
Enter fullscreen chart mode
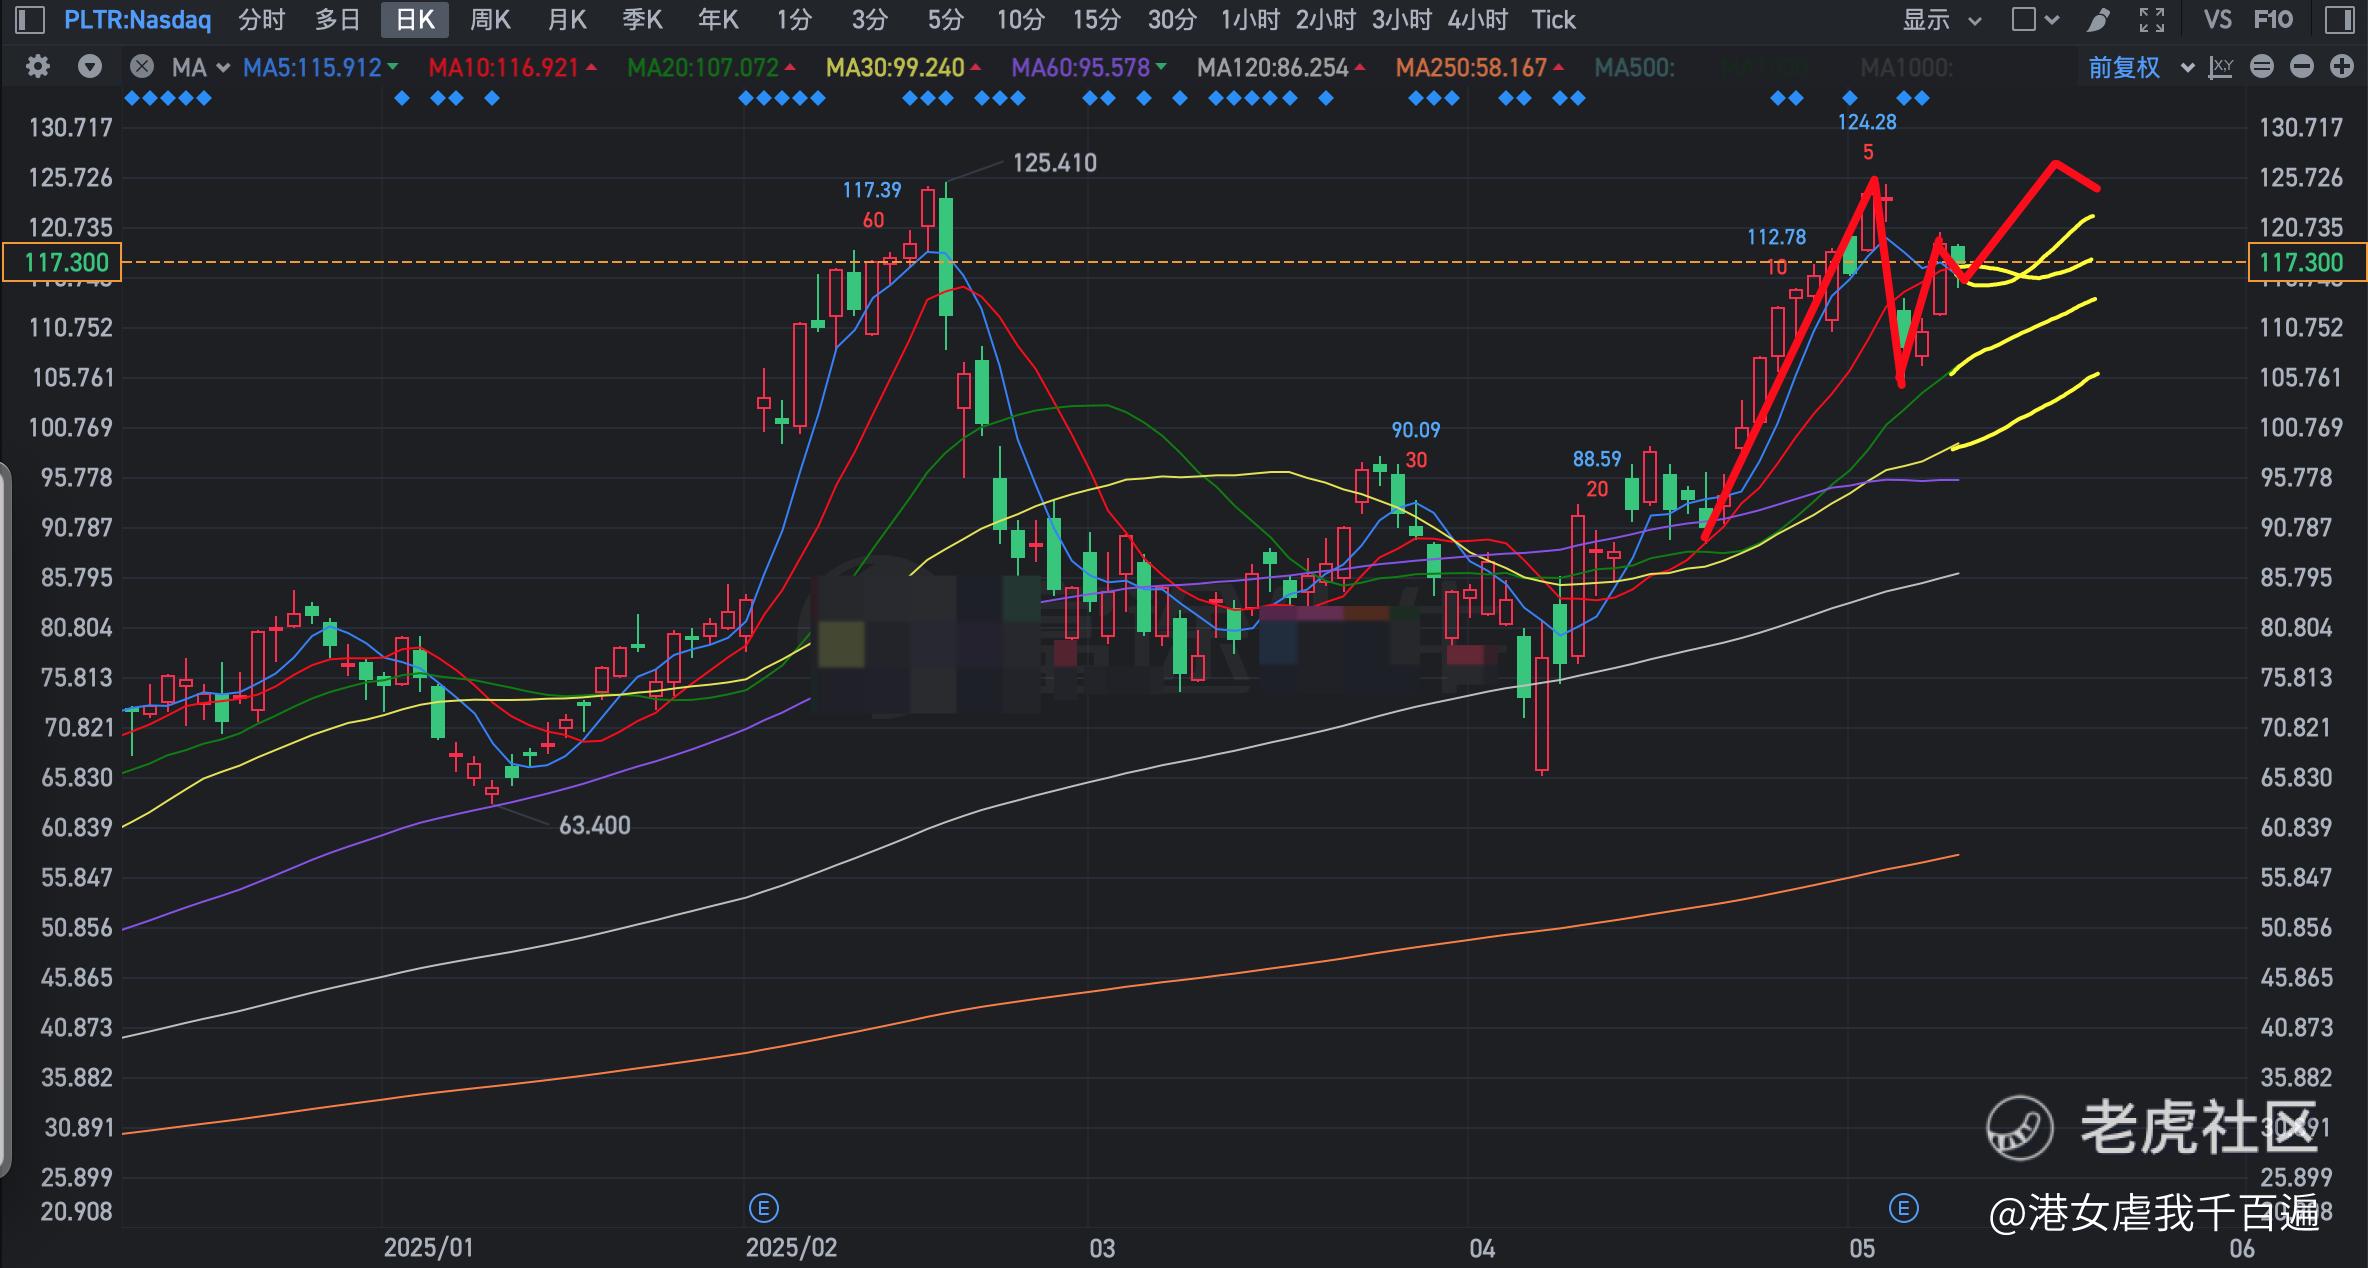(2151, 19)
